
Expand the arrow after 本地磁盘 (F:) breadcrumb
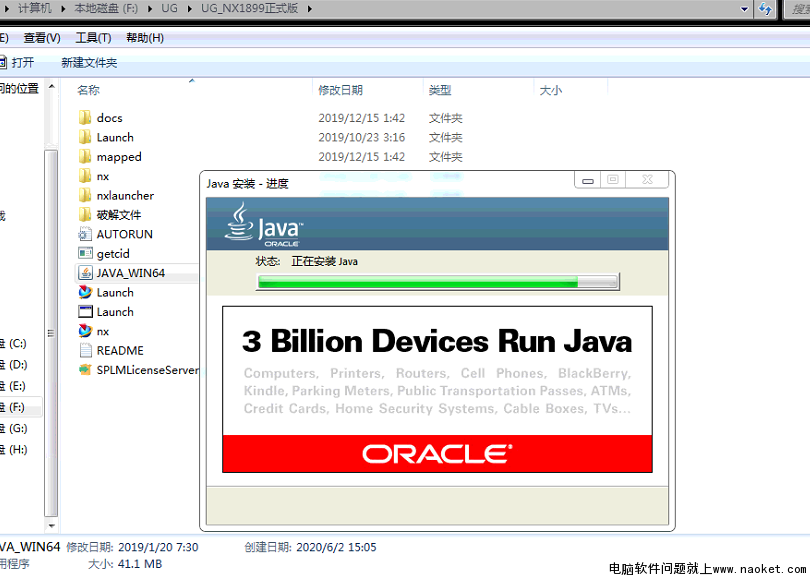tap(150, 9)
